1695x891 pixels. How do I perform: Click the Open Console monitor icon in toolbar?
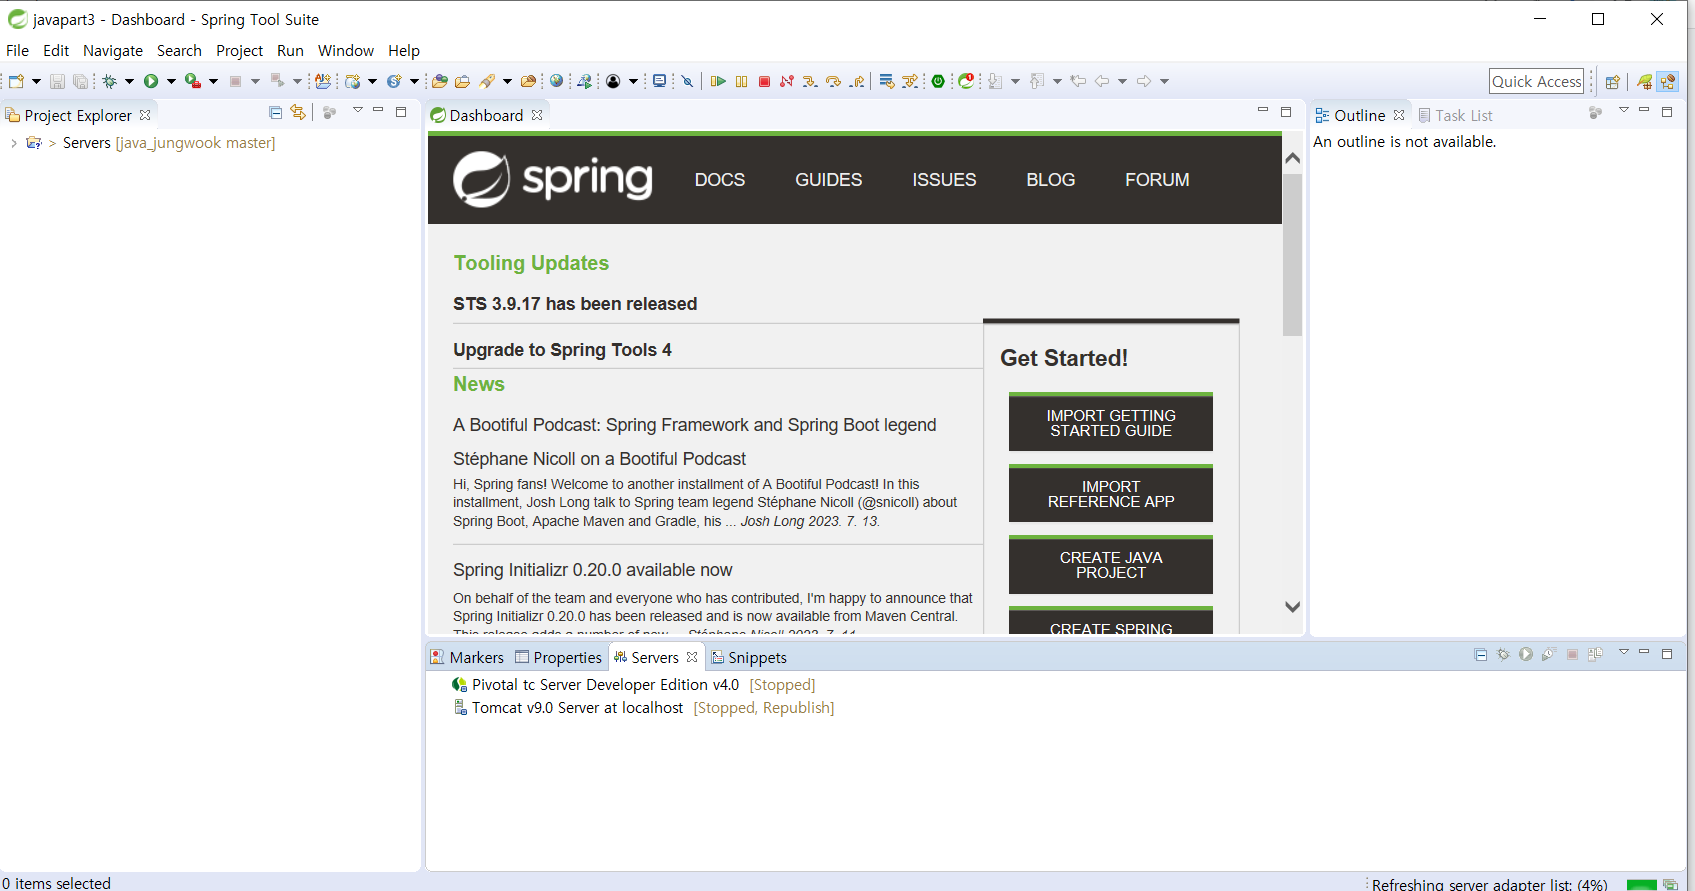click(659, 81)
